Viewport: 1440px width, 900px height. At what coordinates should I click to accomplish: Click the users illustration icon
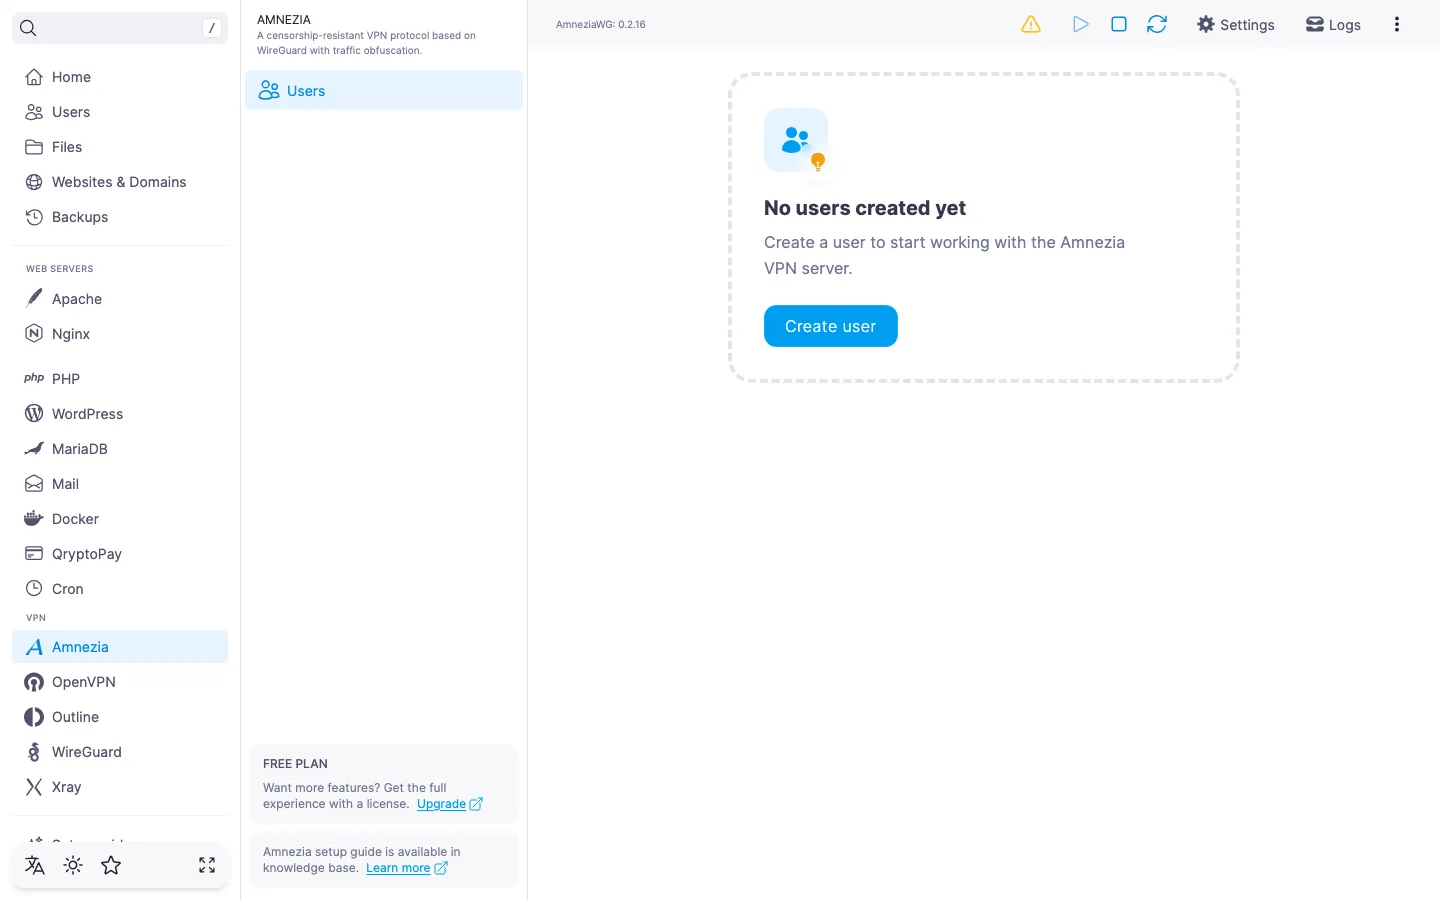pos(796,140)
